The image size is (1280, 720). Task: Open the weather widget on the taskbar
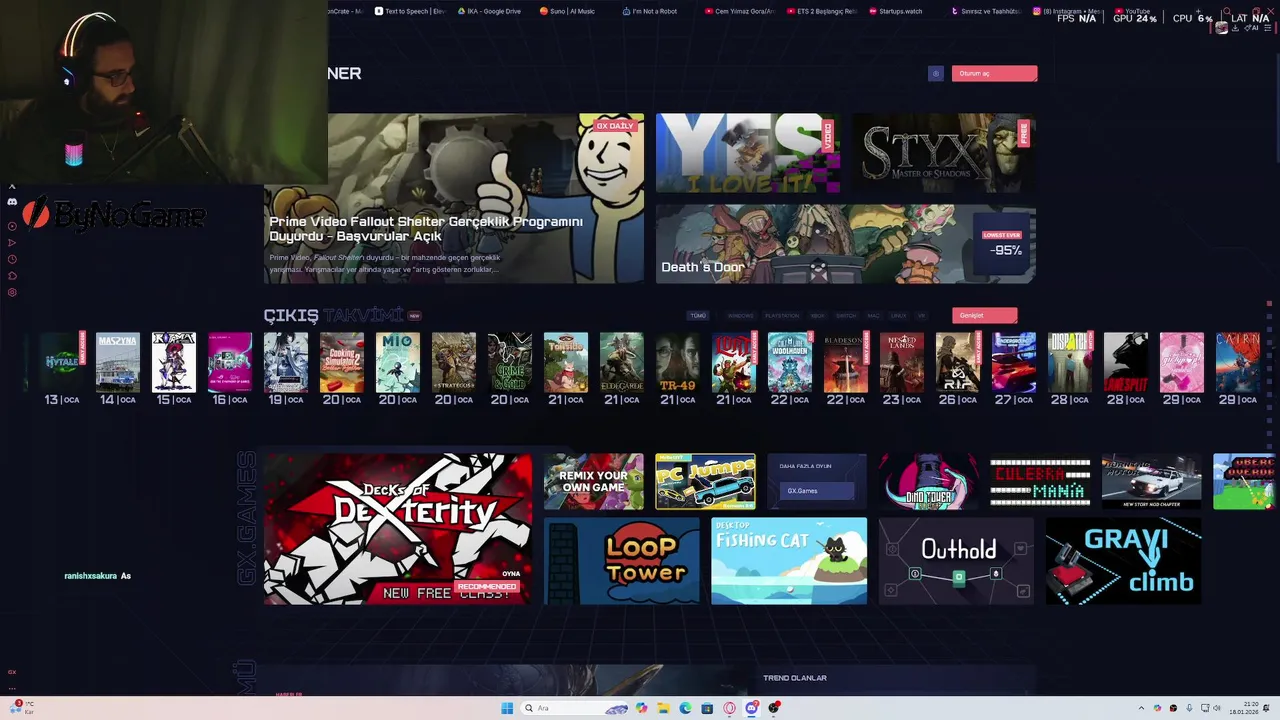20,708
